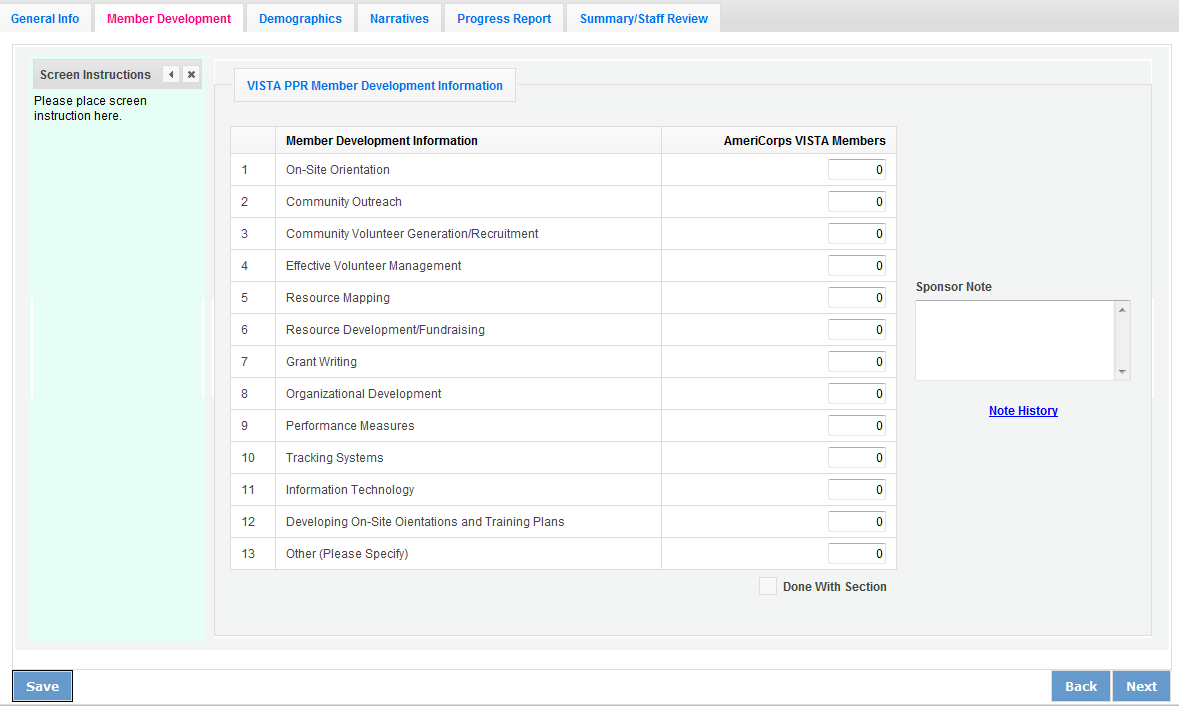Click the Grant Writing members field
1179x706 pixels.
coord(856,362)
